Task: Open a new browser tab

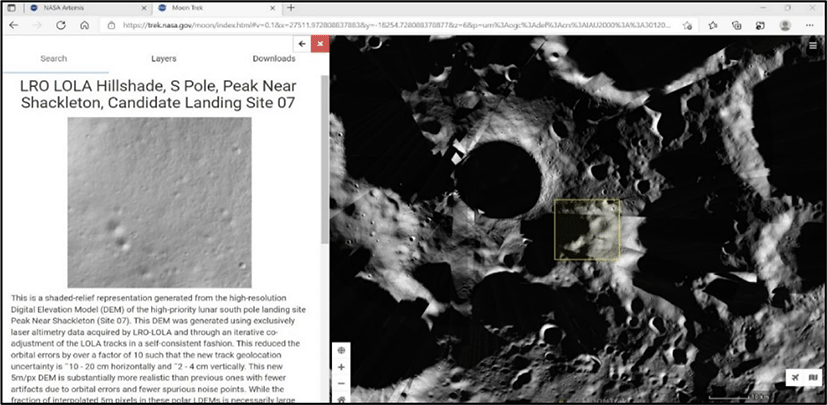Action: pos(291,8)
